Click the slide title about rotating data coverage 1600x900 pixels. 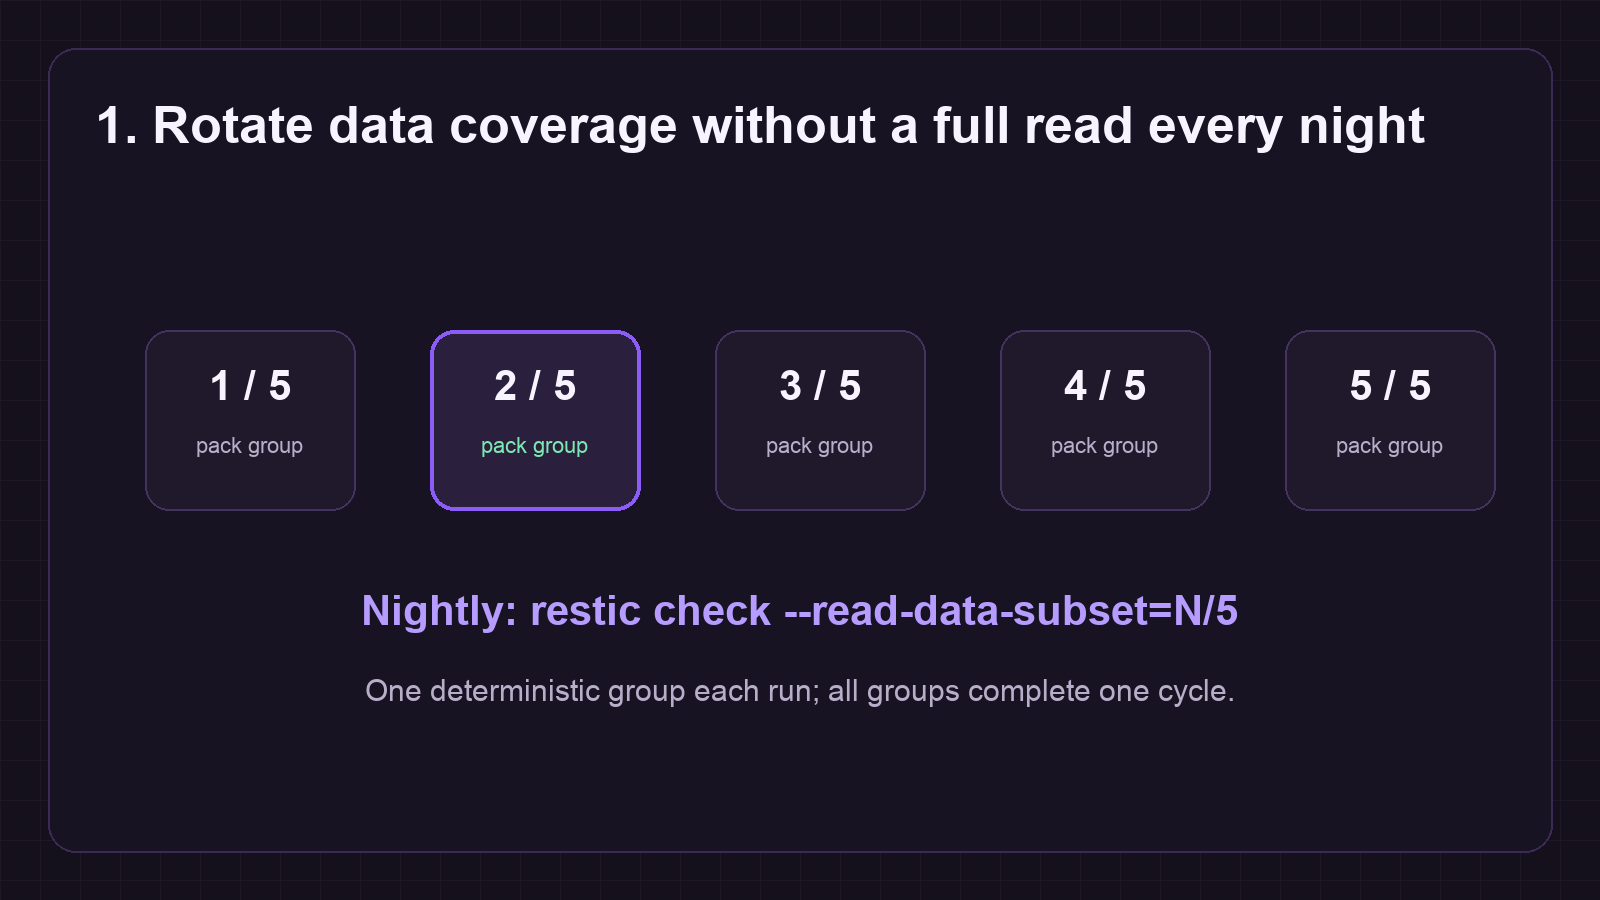click(x=760, y=127)
